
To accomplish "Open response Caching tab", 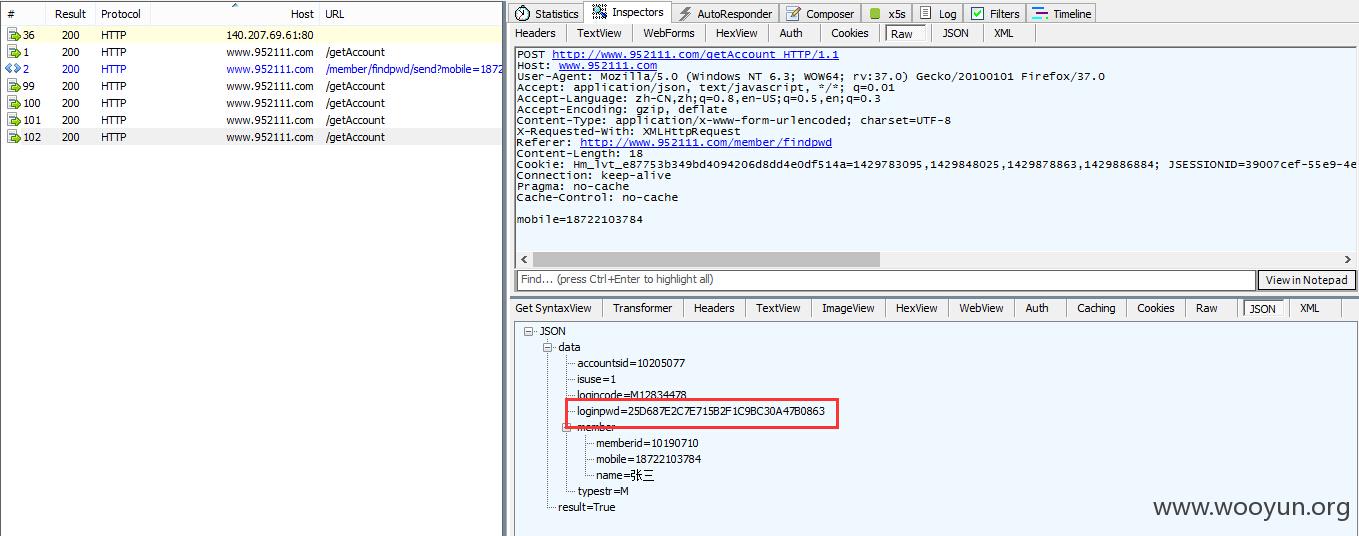I will [x=1096, y=308].
